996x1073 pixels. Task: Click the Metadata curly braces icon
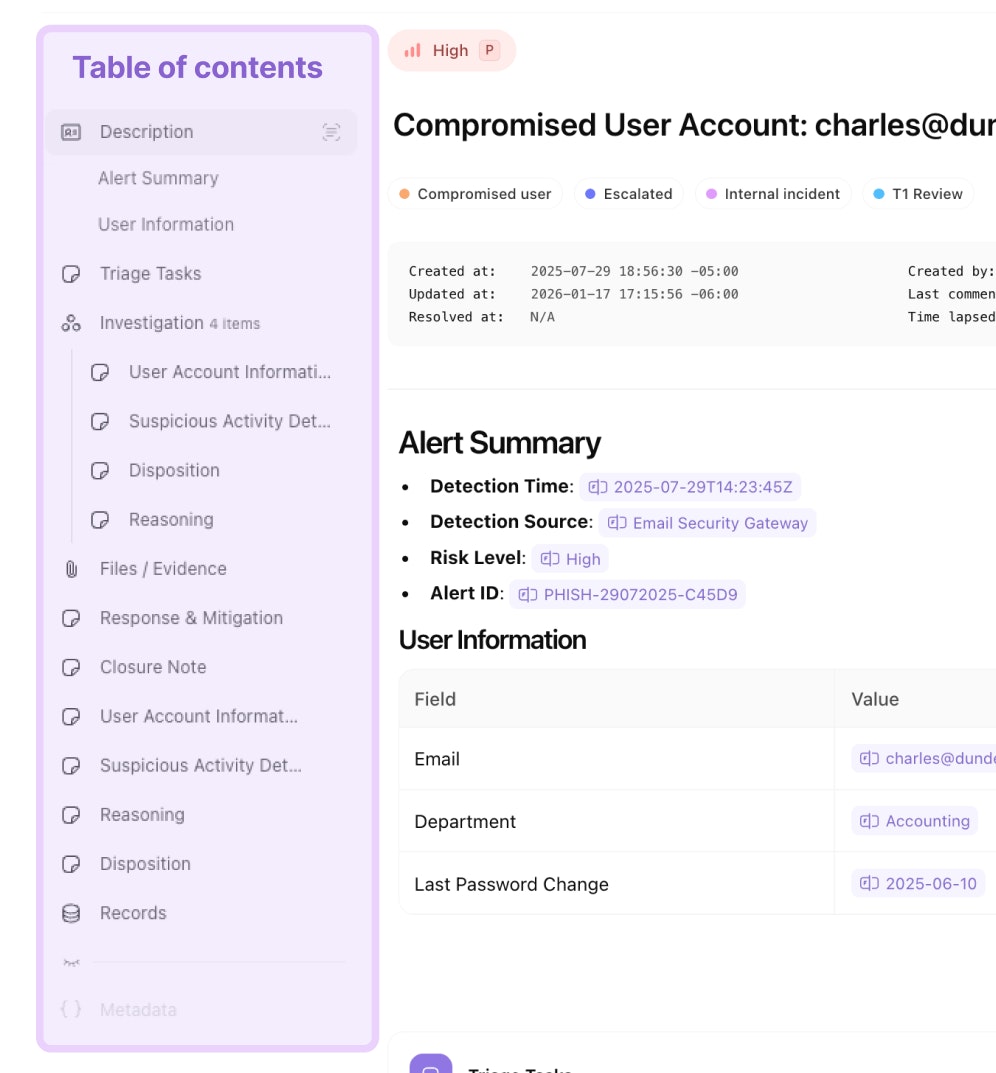[71, 1010]
